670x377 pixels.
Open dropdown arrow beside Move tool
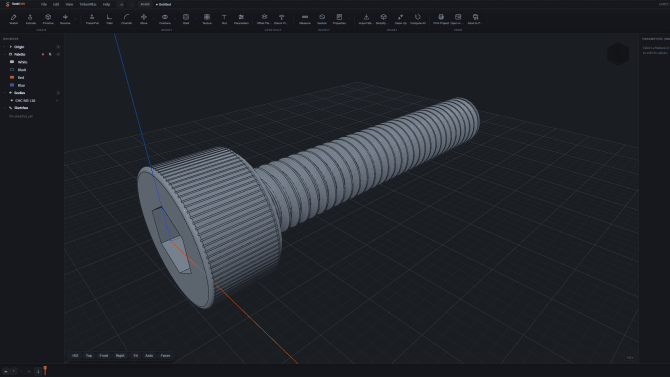tap(153, 19)
